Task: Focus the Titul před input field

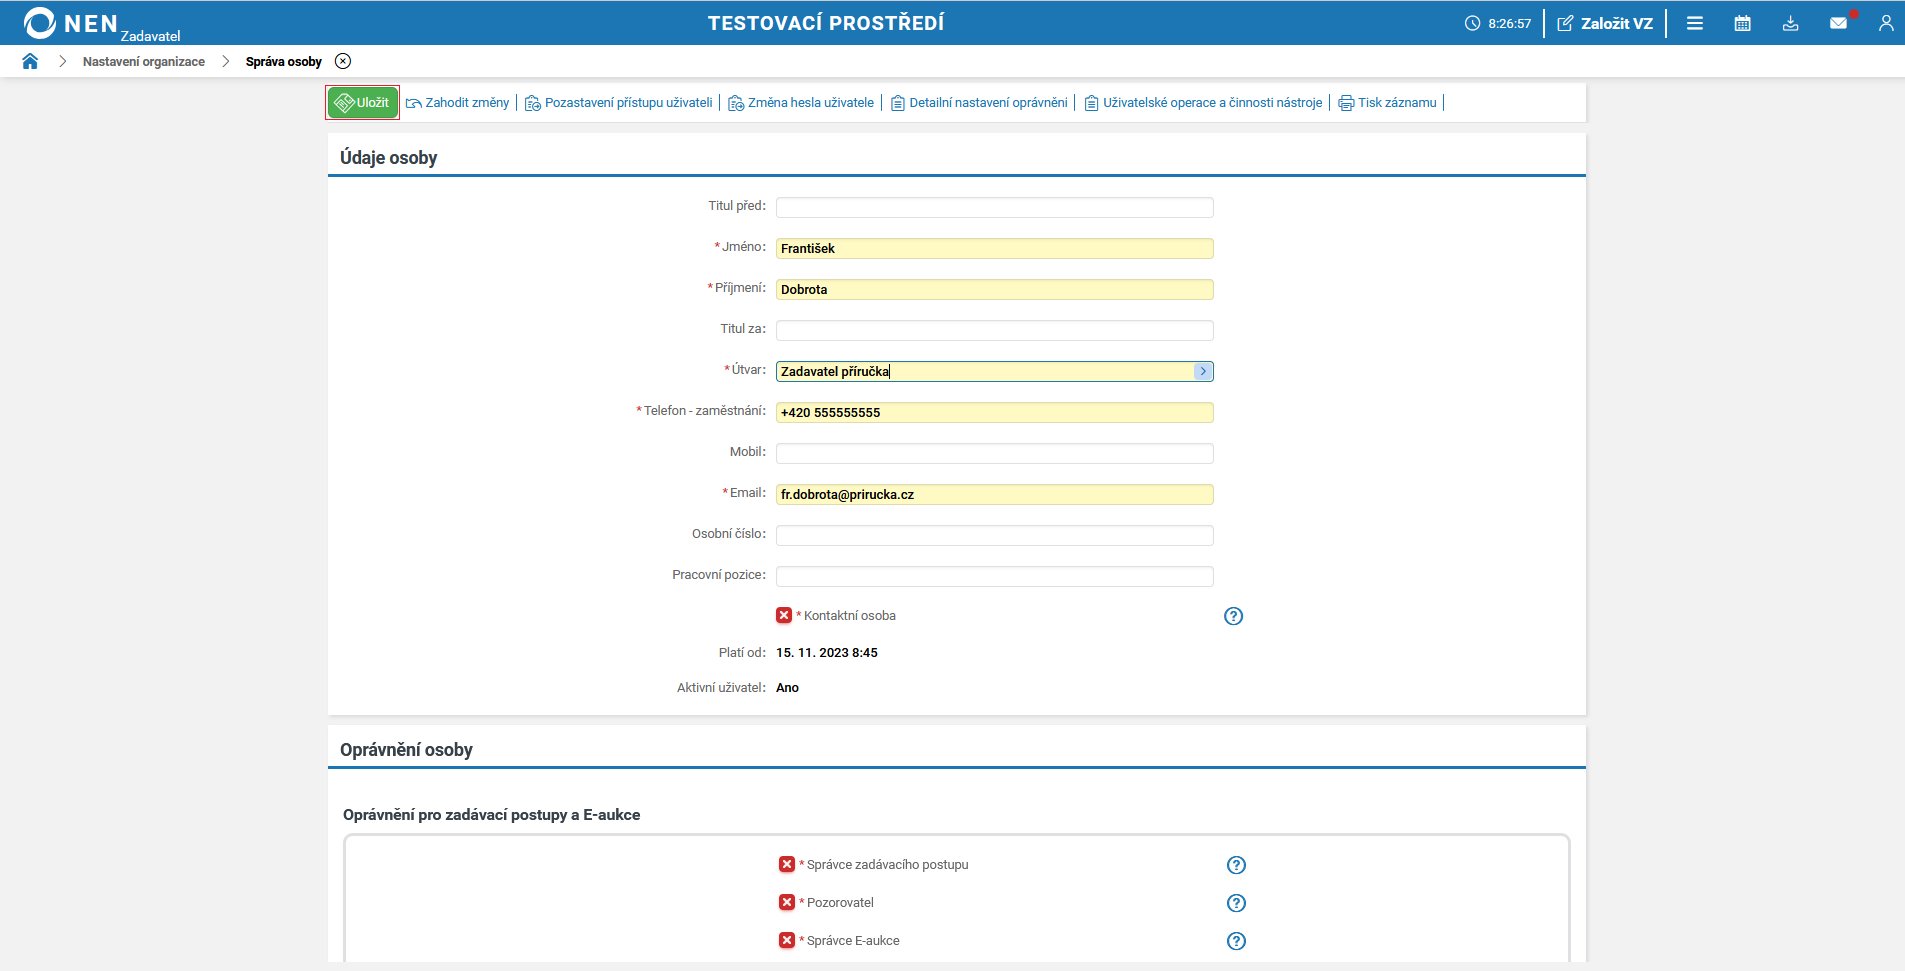Action: [x=994, y=207]
